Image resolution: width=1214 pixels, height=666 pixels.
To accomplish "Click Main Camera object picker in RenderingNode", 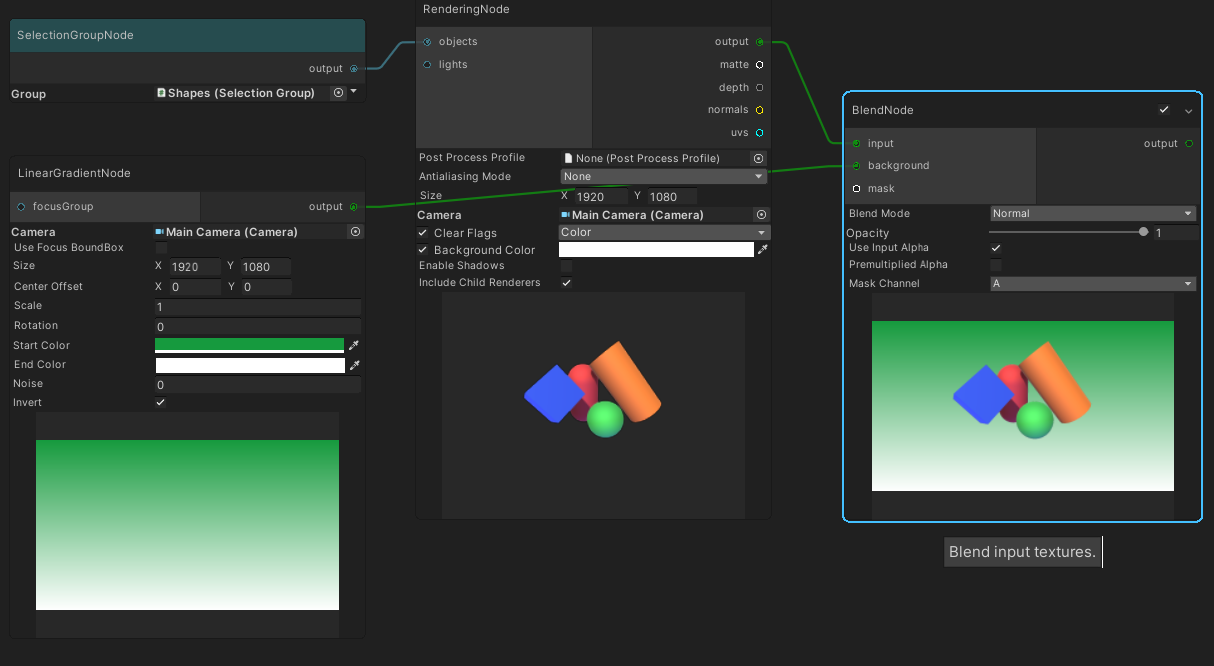I will point(758,214).
